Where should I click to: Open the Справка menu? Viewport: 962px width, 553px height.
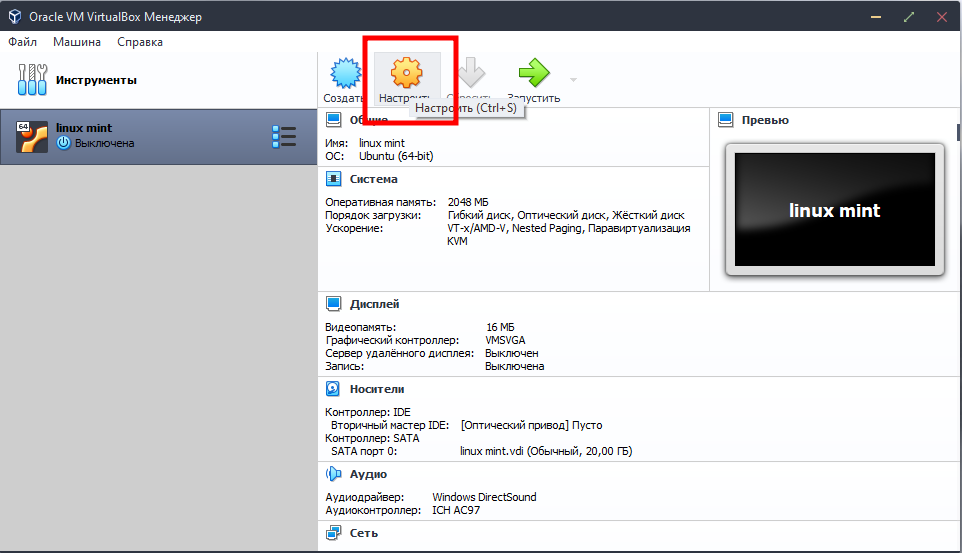point(140,42)
